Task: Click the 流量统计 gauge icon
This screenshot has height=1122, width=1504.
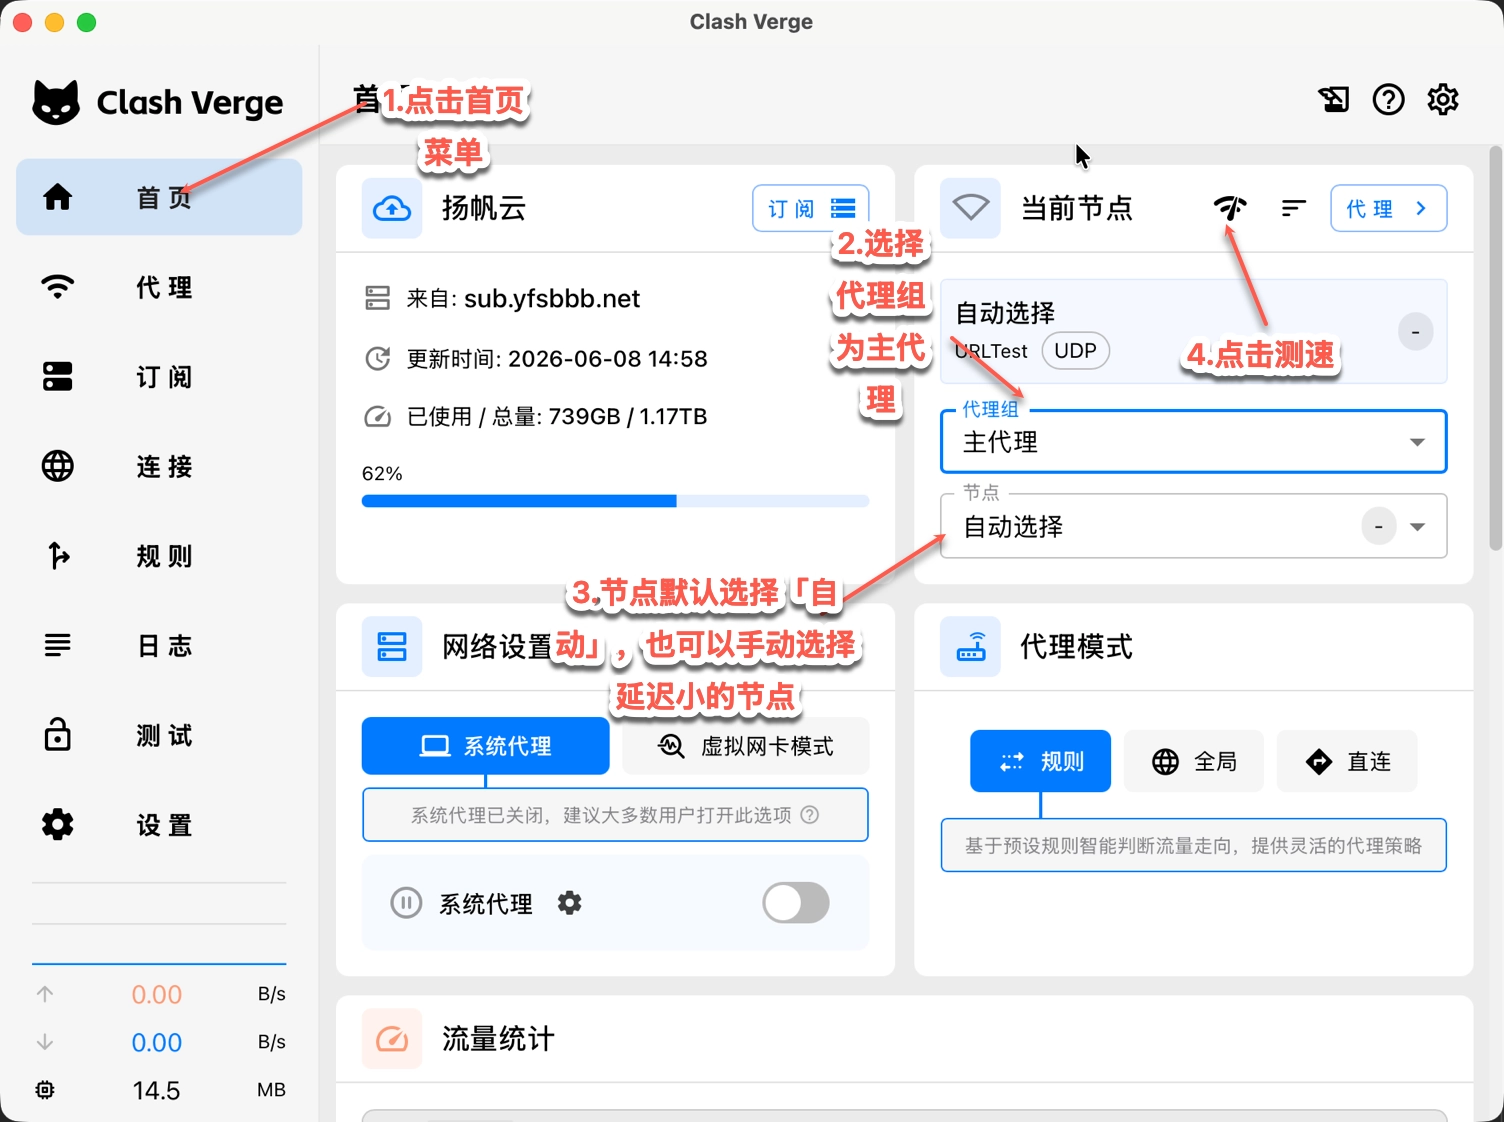Action: click(392, 1038)
